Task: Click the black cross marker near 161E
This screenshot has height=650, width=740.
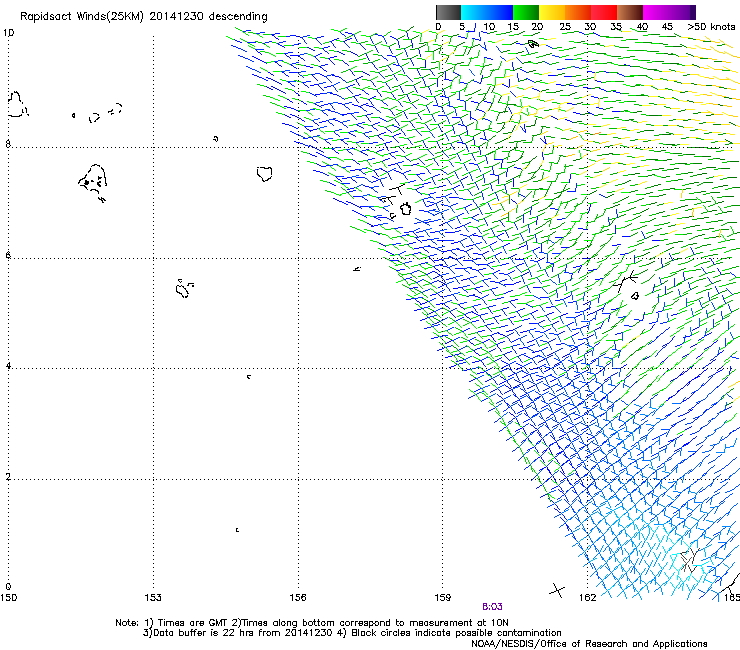Action: click(x=557, y=590)
